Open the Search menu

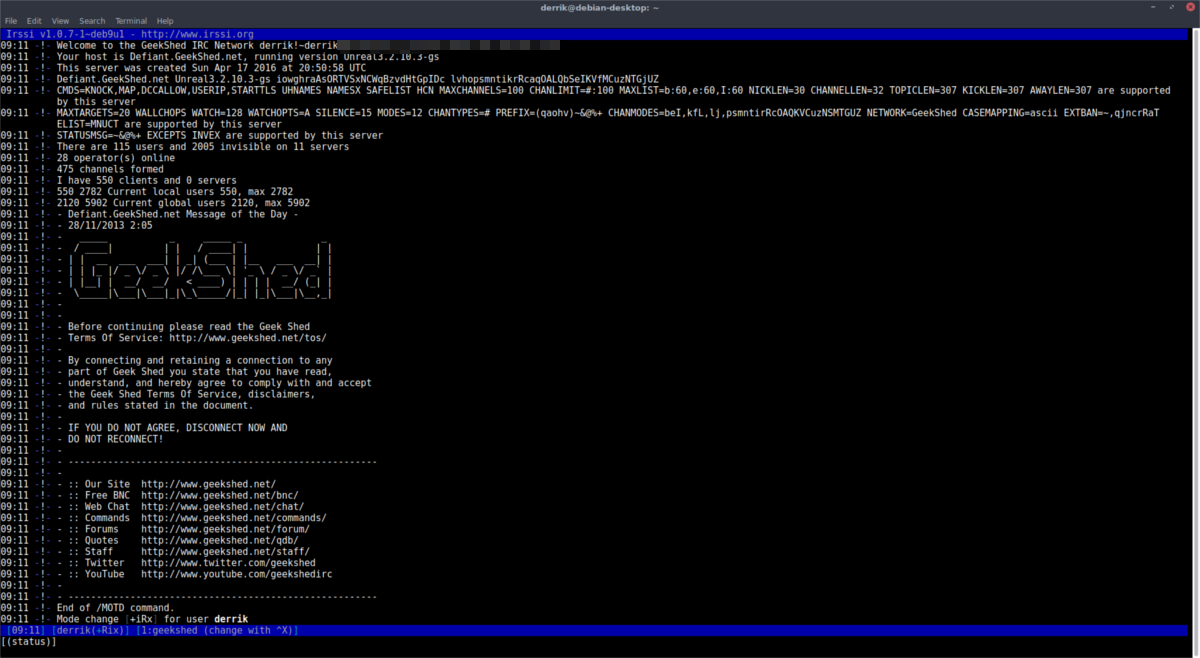pyautogui.click(x=92, y=20)
